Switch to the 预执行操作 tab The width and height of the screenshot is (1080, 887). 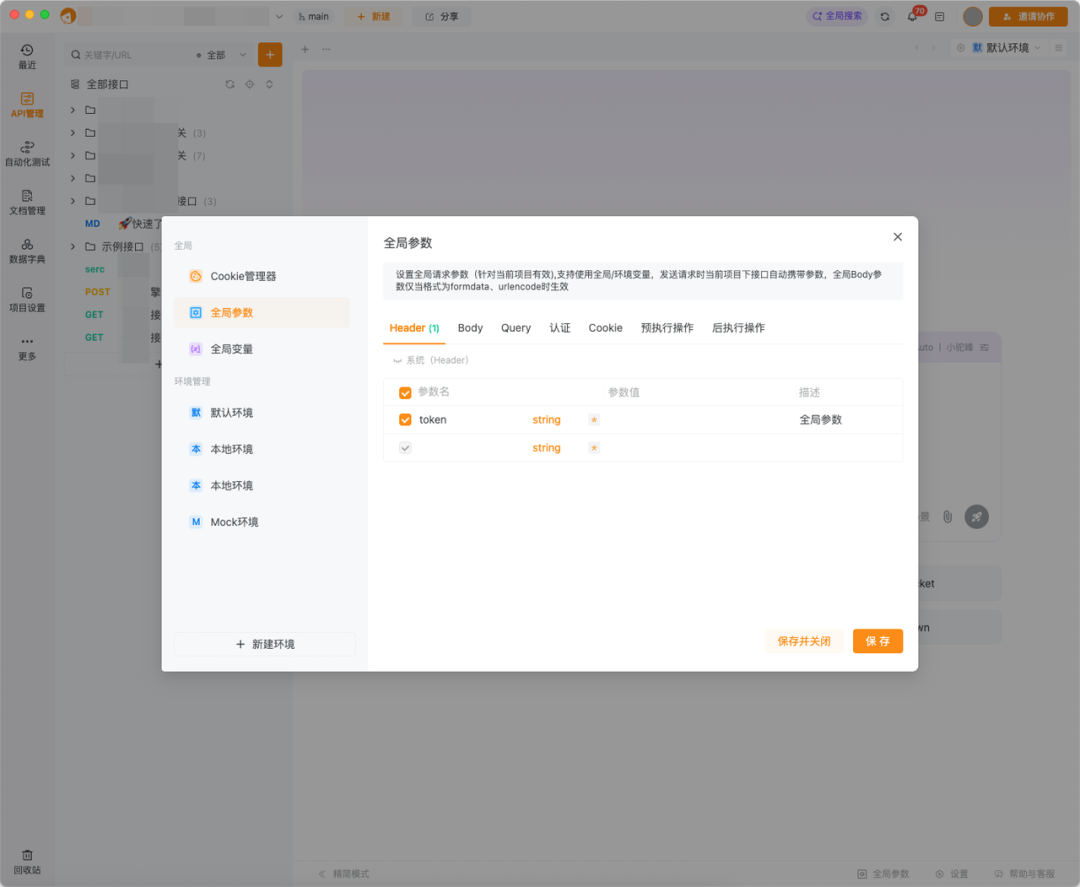pos(667,328)
